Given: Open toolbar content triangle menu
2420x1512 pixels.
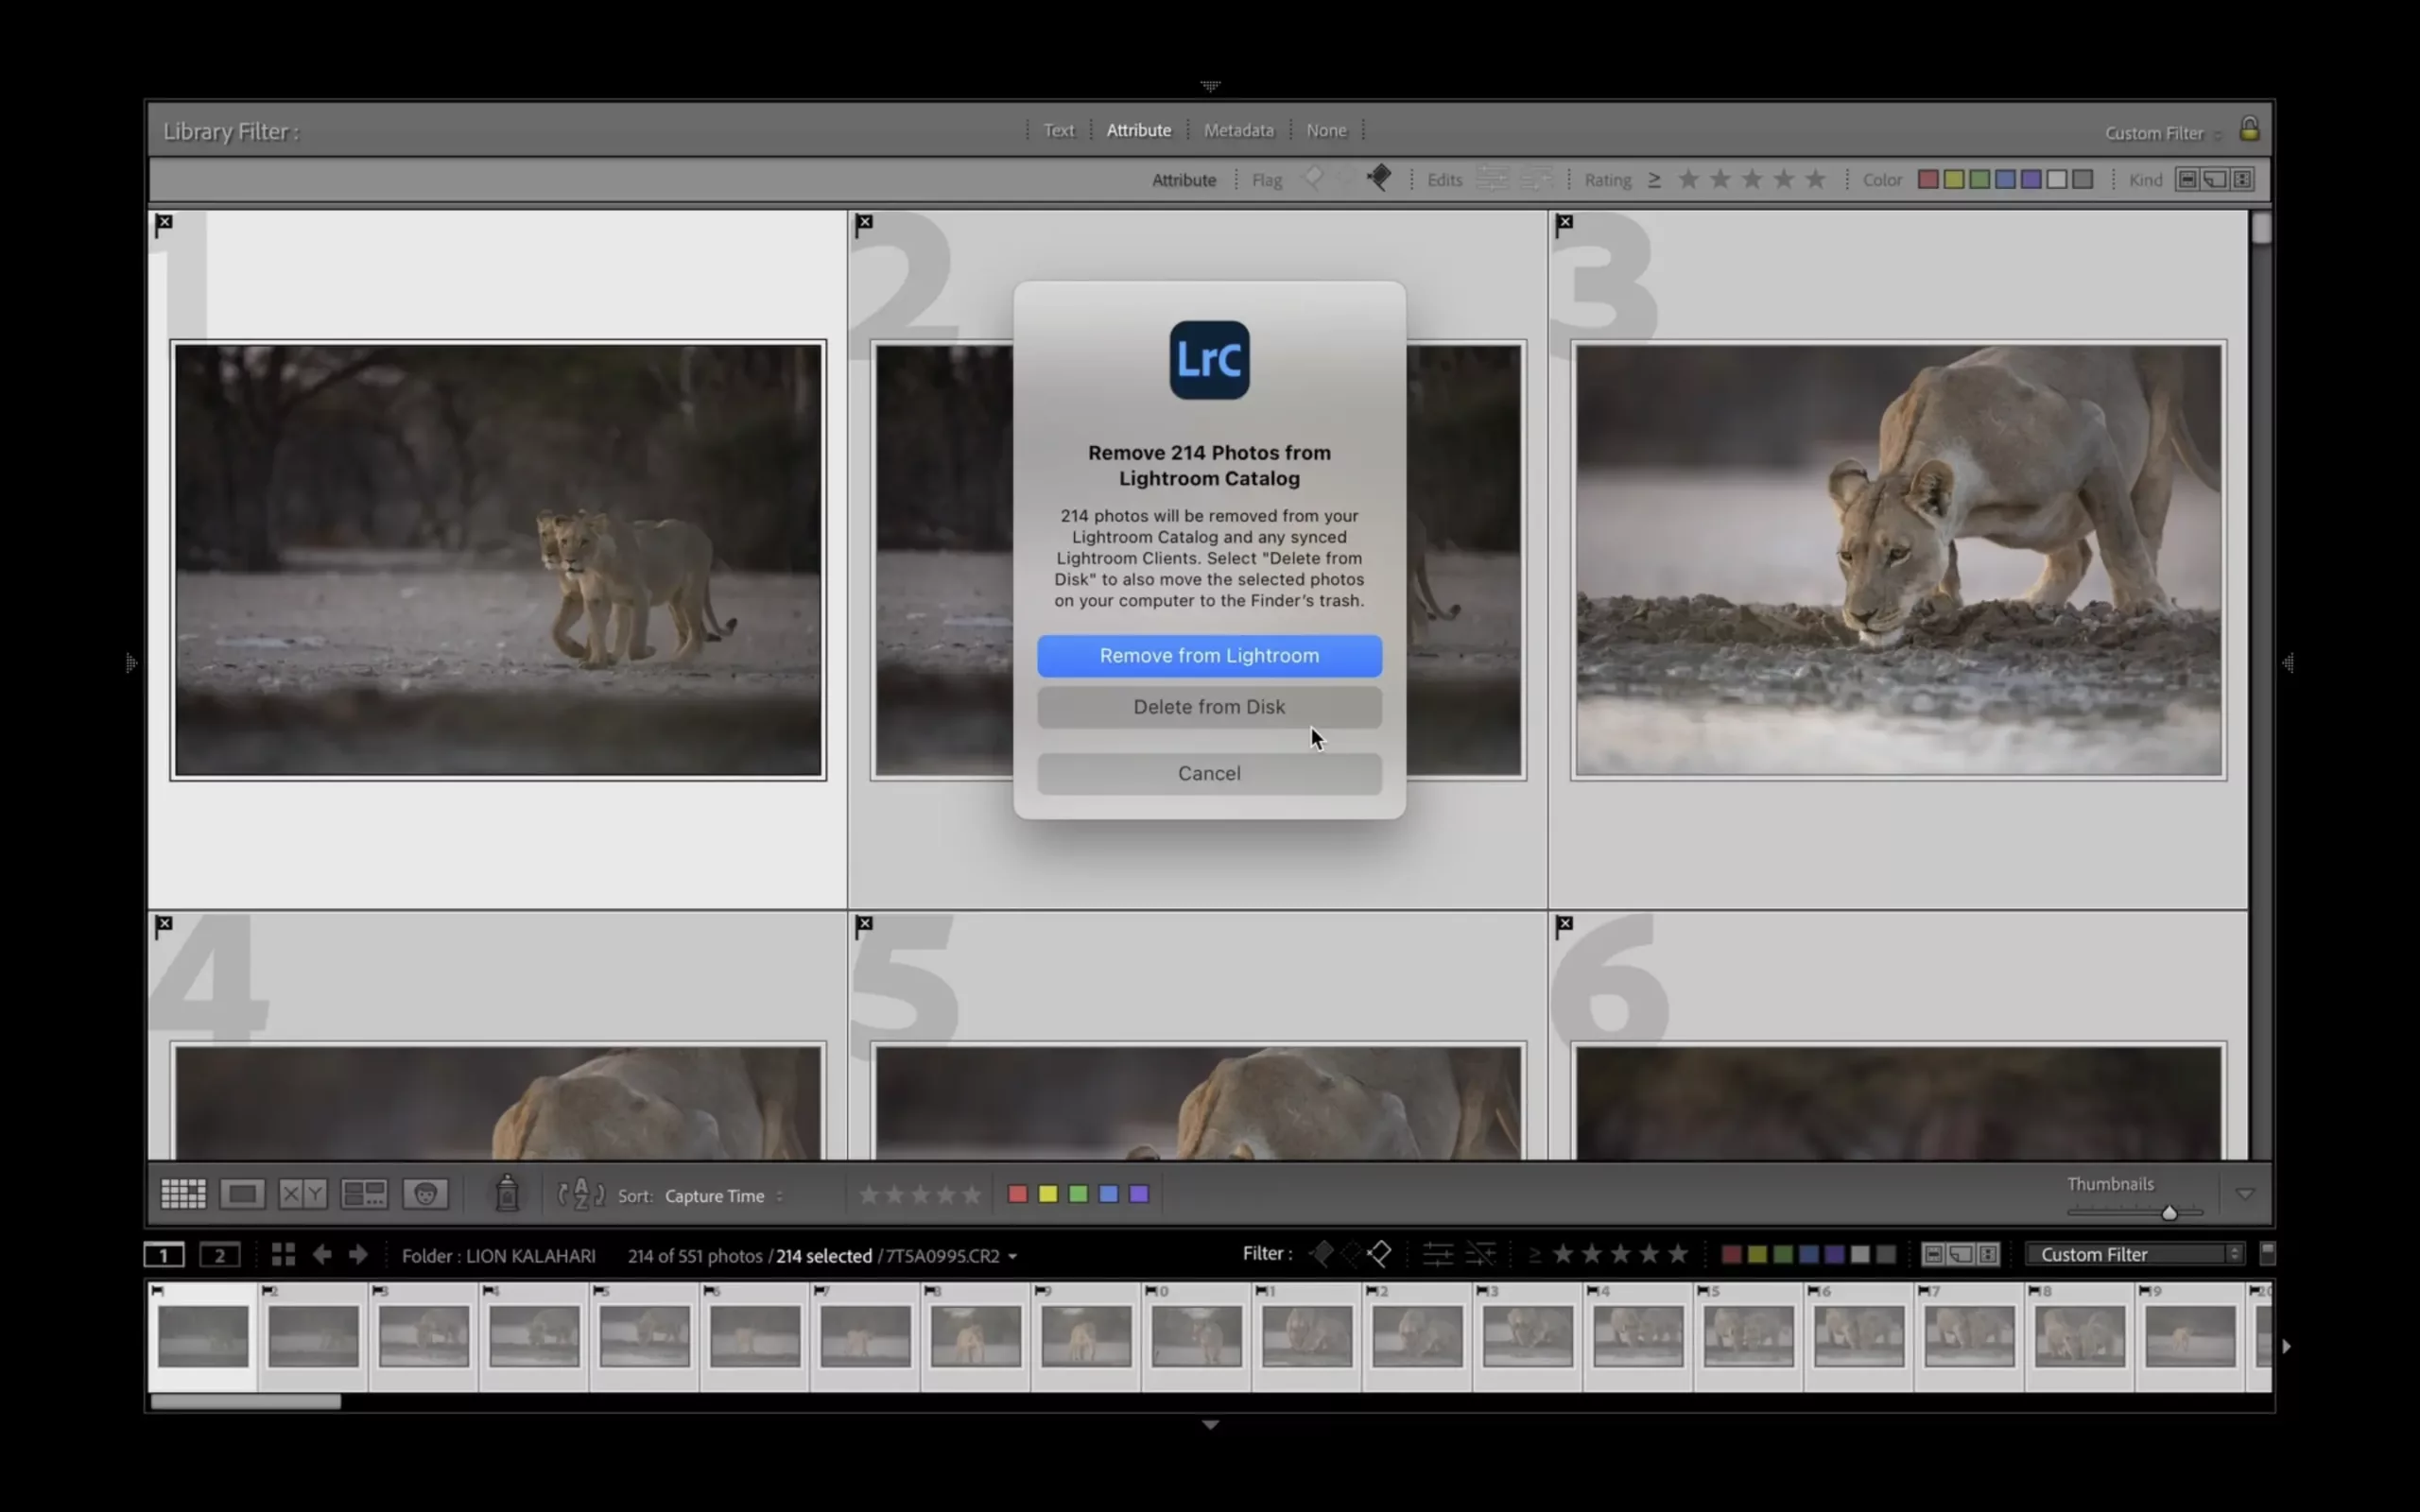Looking at the screenshot, I should pos(2245,1194).
